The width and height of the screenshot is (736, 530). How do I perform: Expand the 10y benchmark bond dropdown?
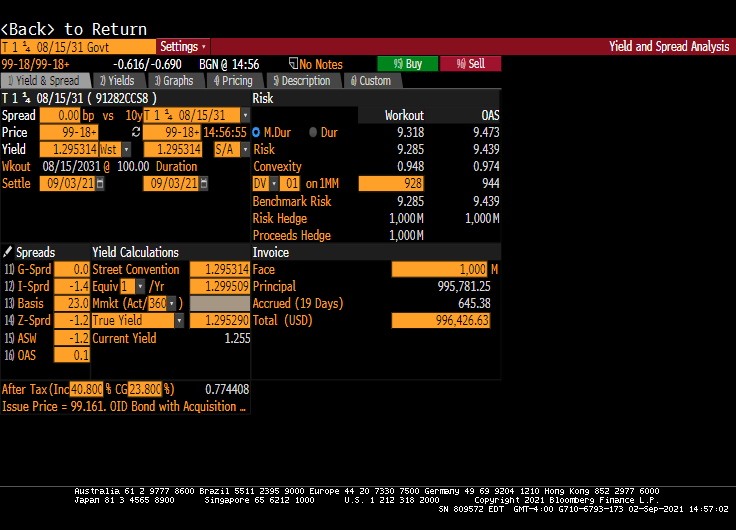(245, 116)
